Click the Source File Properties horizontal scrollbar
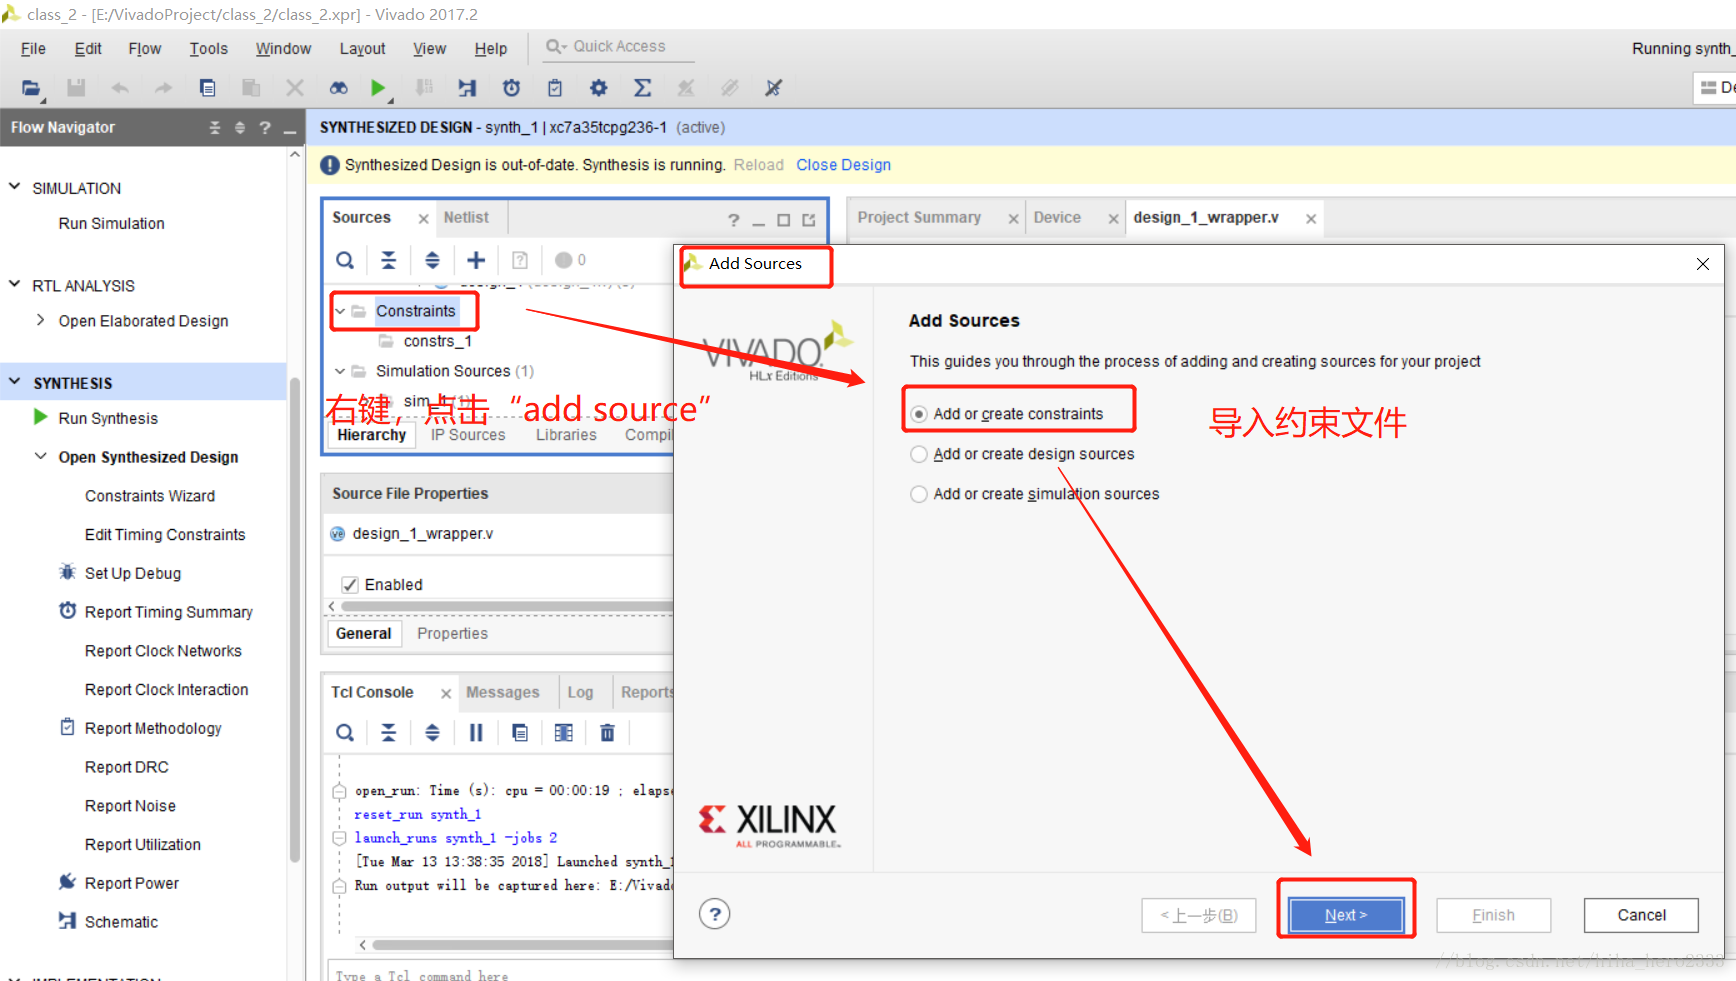Viewport: 1736px width, 981px height. (x=507, y=606)
